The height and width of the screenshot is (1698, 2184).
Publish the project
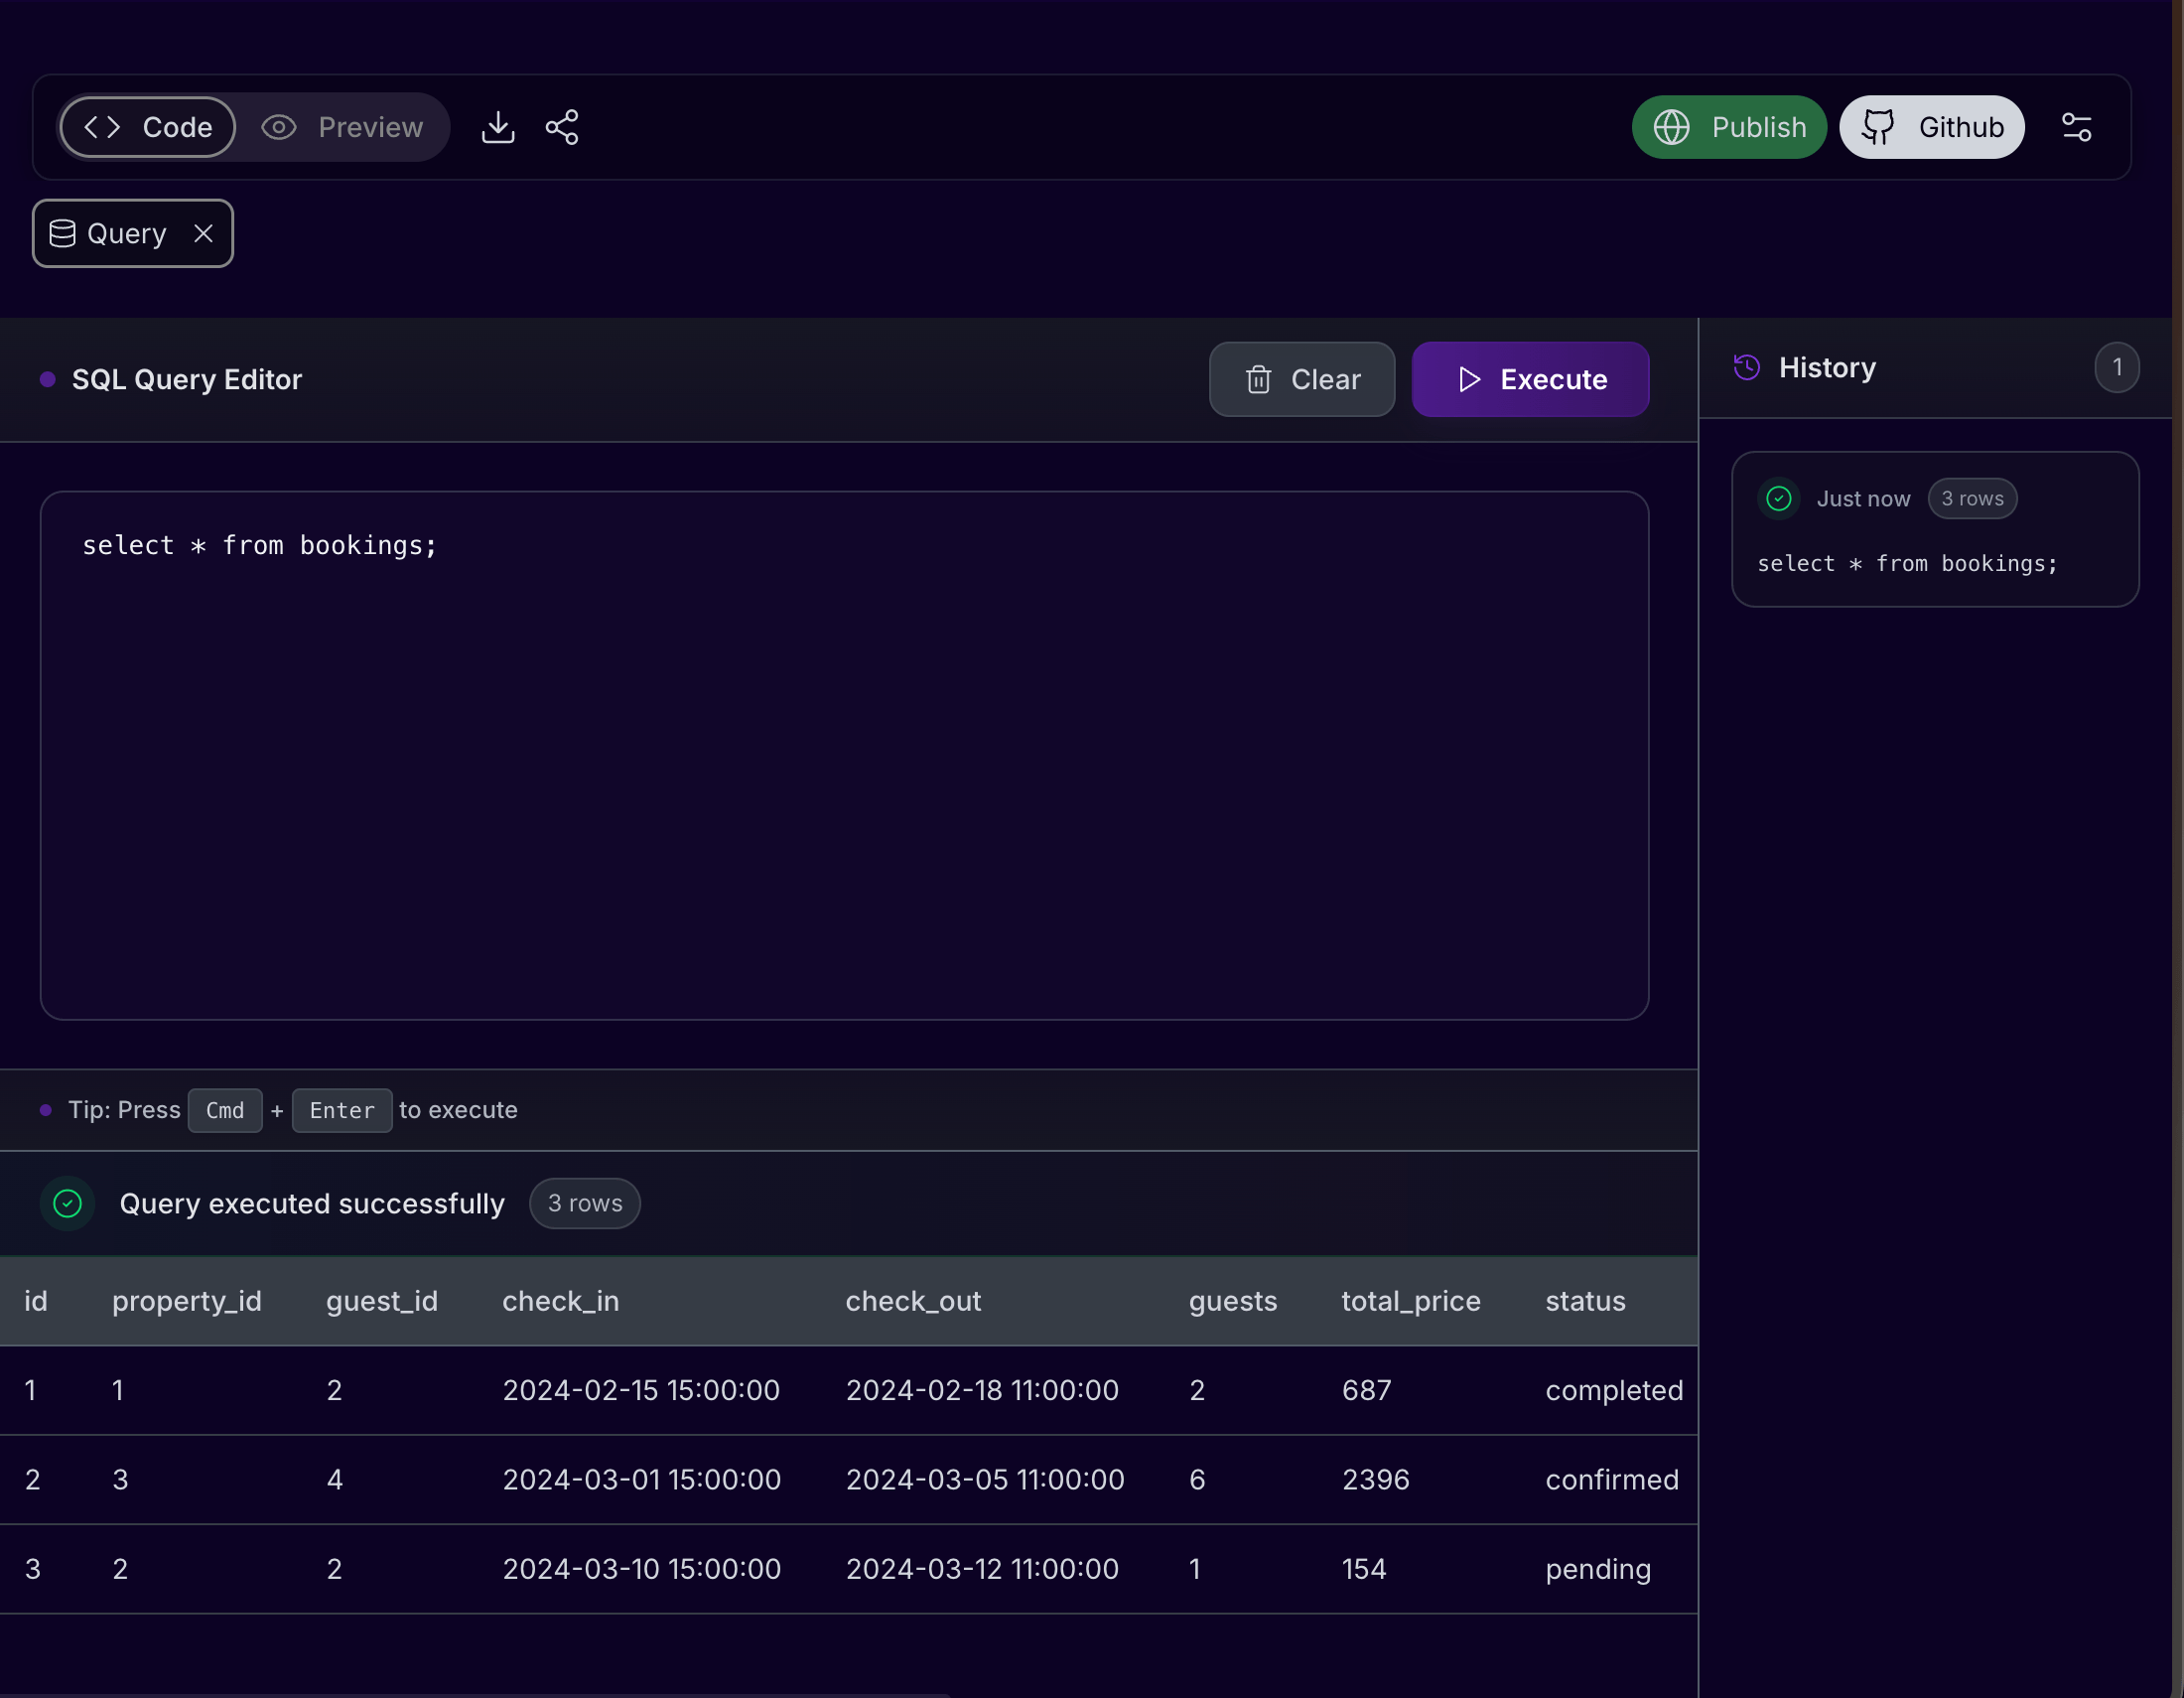tap(1729, 127)
